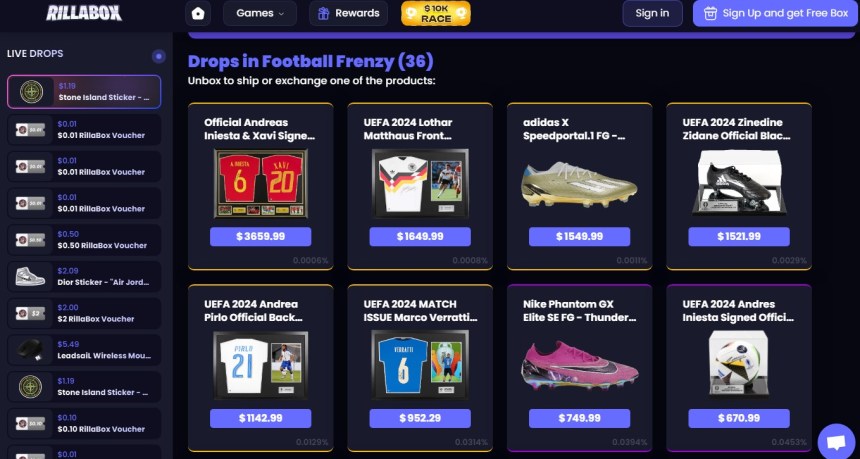Screen dimensions: 860x459
Task: Click the Sign in button
Action: coord(652,13)
